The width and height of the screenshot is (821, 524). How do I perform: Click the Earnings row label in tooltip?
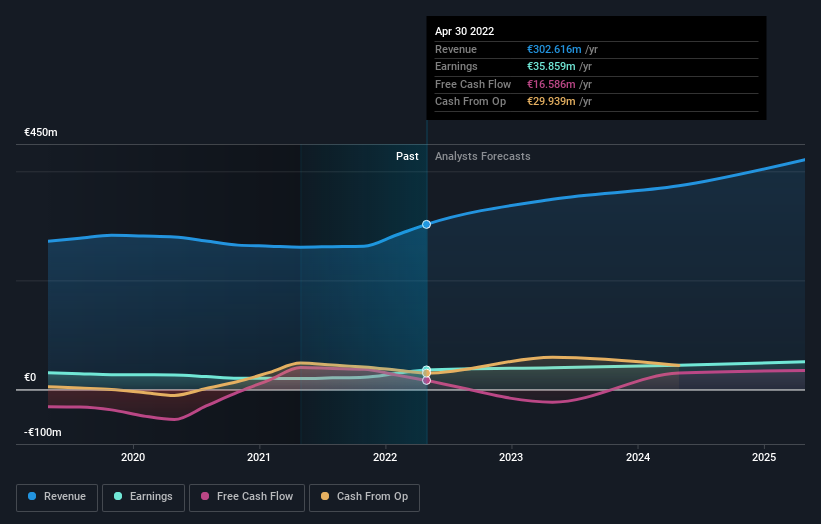[x=456, y=66]
